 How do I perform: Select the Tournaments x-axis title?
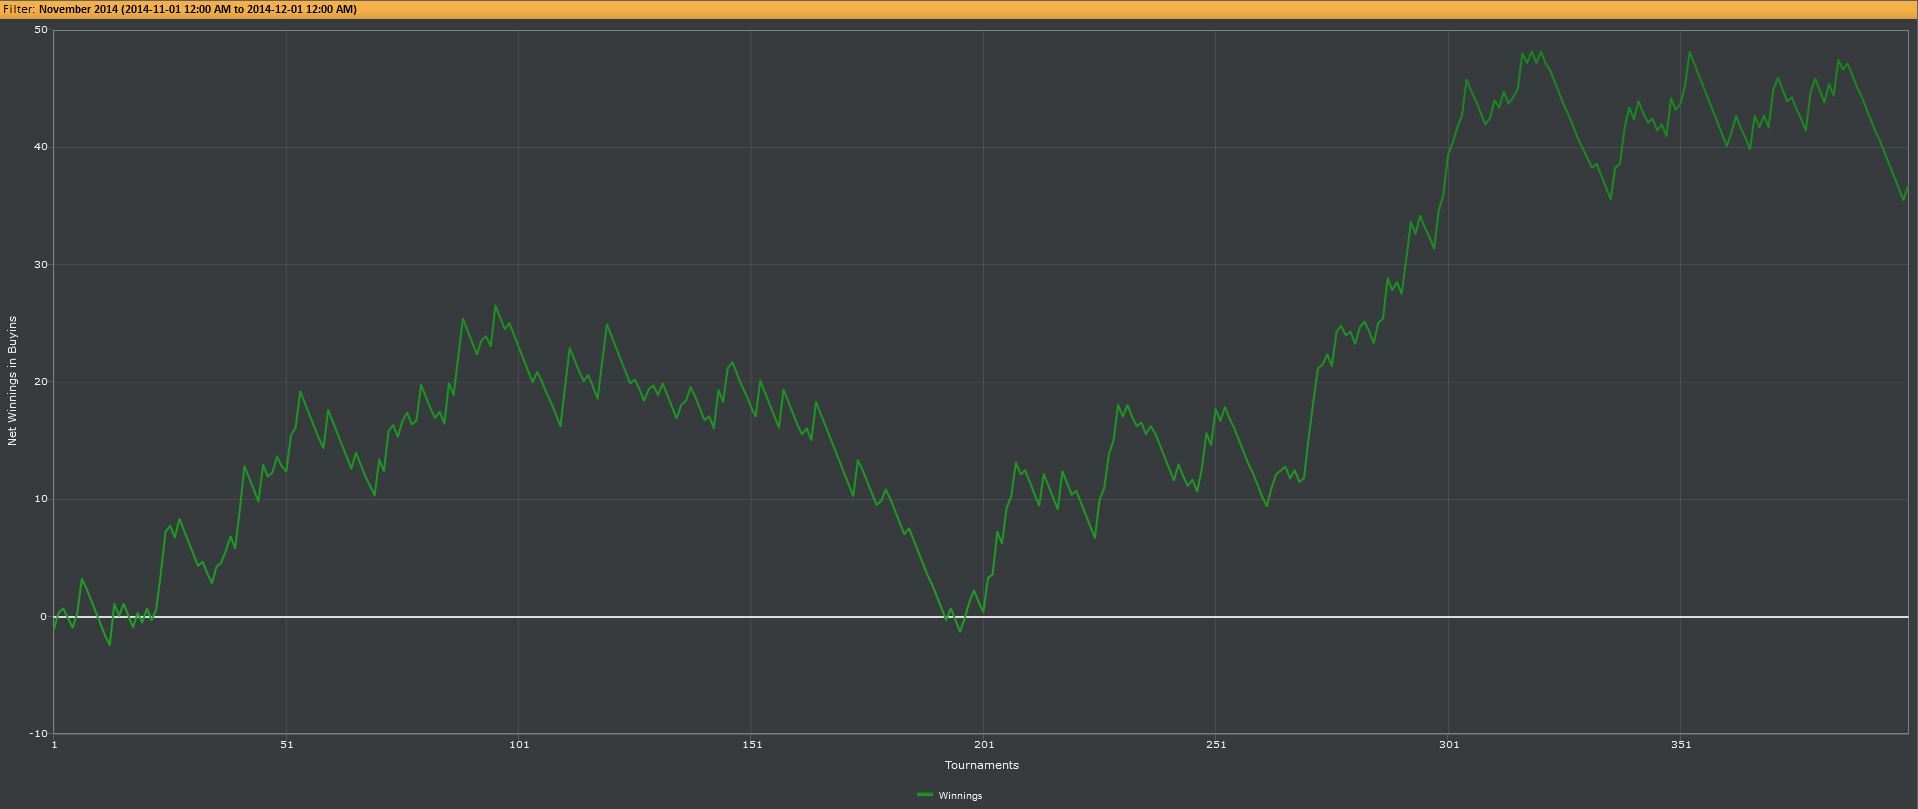click(x=982, y=765)
